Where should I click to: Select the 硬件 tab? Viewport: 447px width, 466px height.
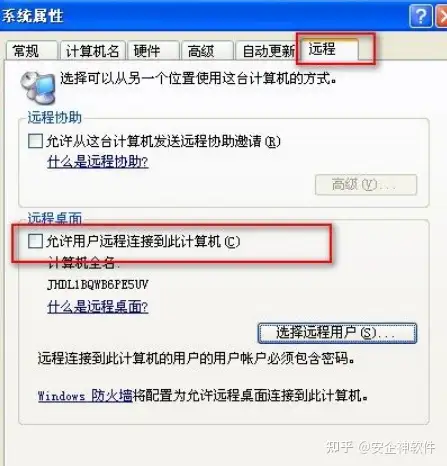pos(153,51)
